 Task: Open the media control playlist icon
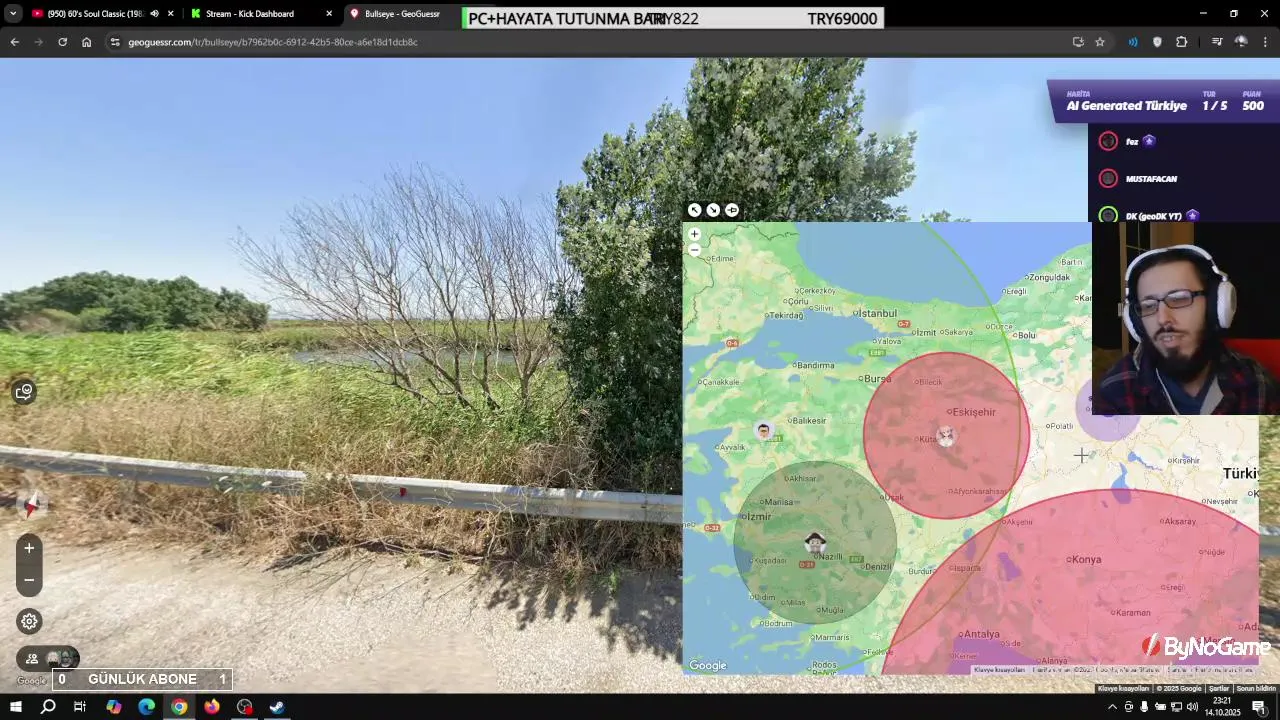[1217, 42]
